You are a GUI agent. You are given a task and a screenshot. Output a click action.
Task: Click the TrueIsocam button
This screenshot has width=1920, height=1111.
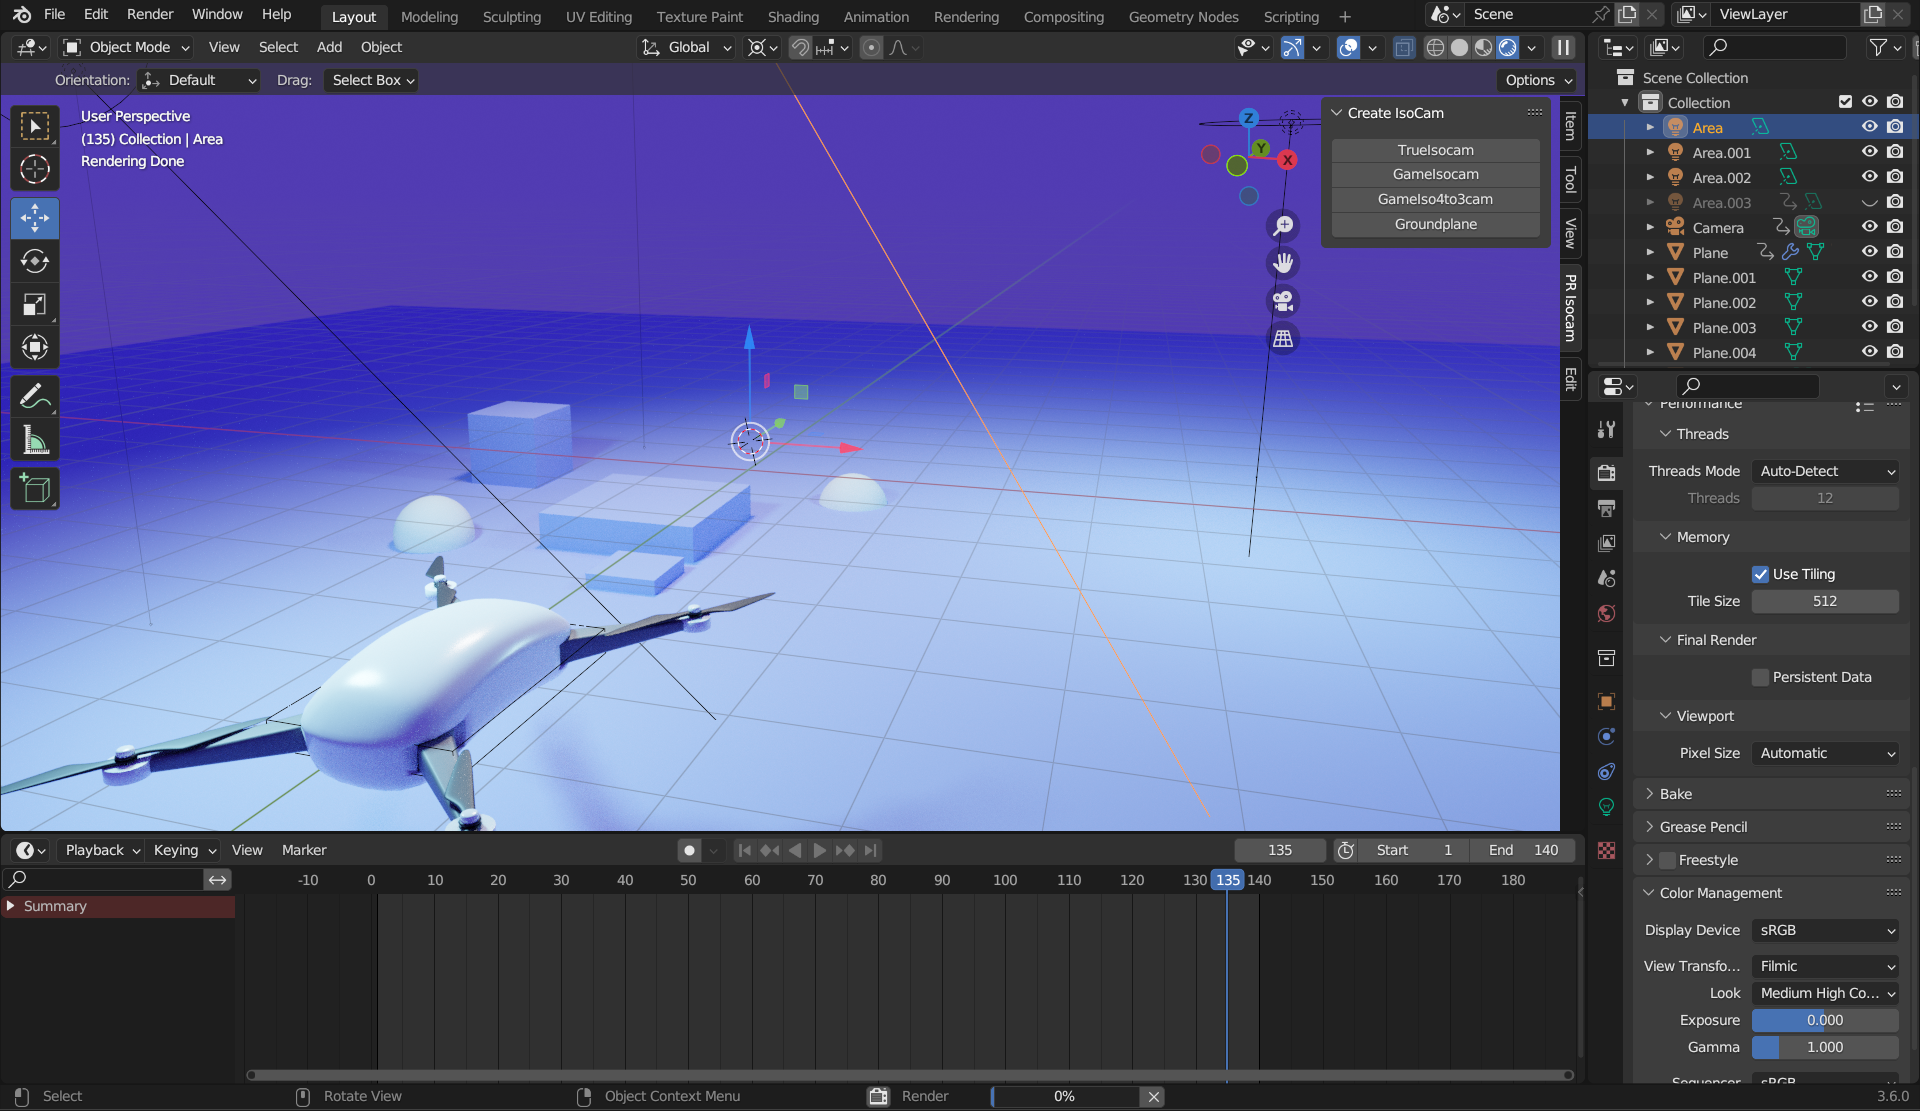1435,150
